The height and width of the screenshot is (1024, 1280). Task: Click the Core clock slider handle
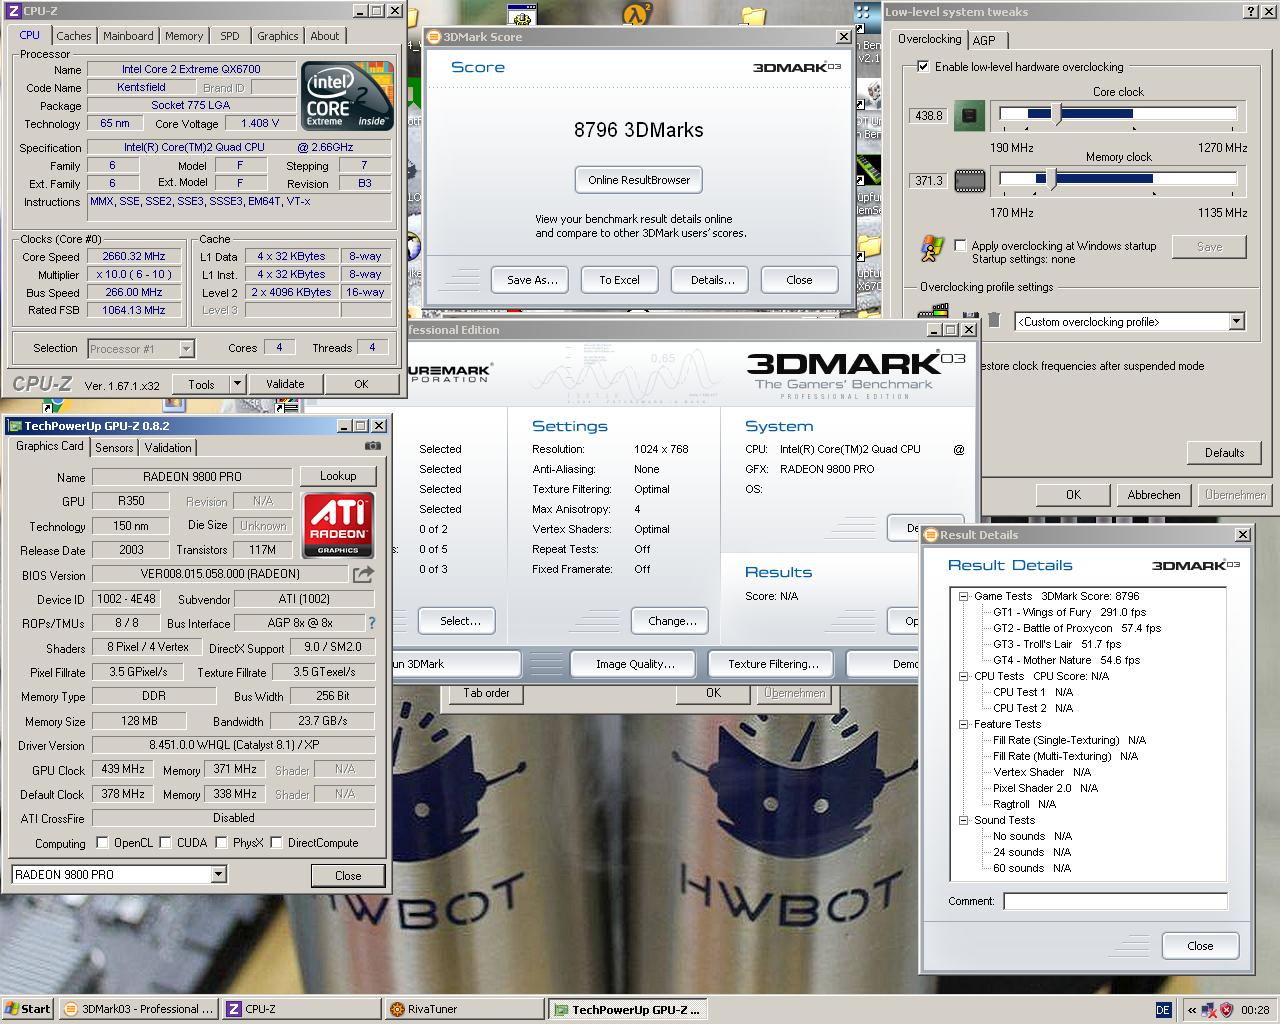tap(1057, 114)
